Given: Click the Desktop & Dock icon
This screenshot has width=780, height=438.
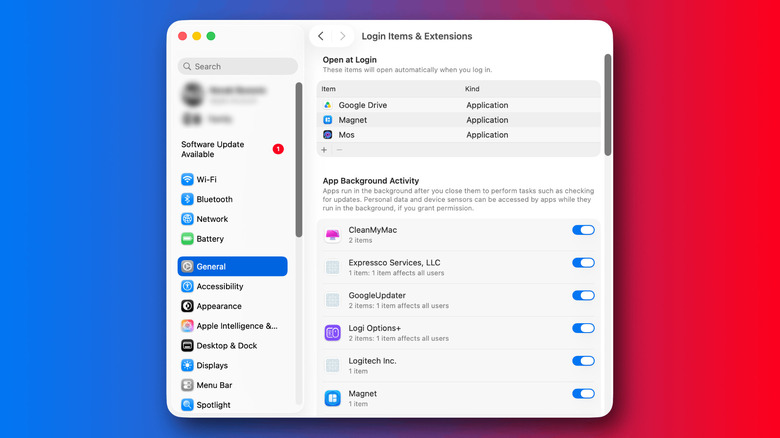Looking at the screenshot, I should 187,345.
